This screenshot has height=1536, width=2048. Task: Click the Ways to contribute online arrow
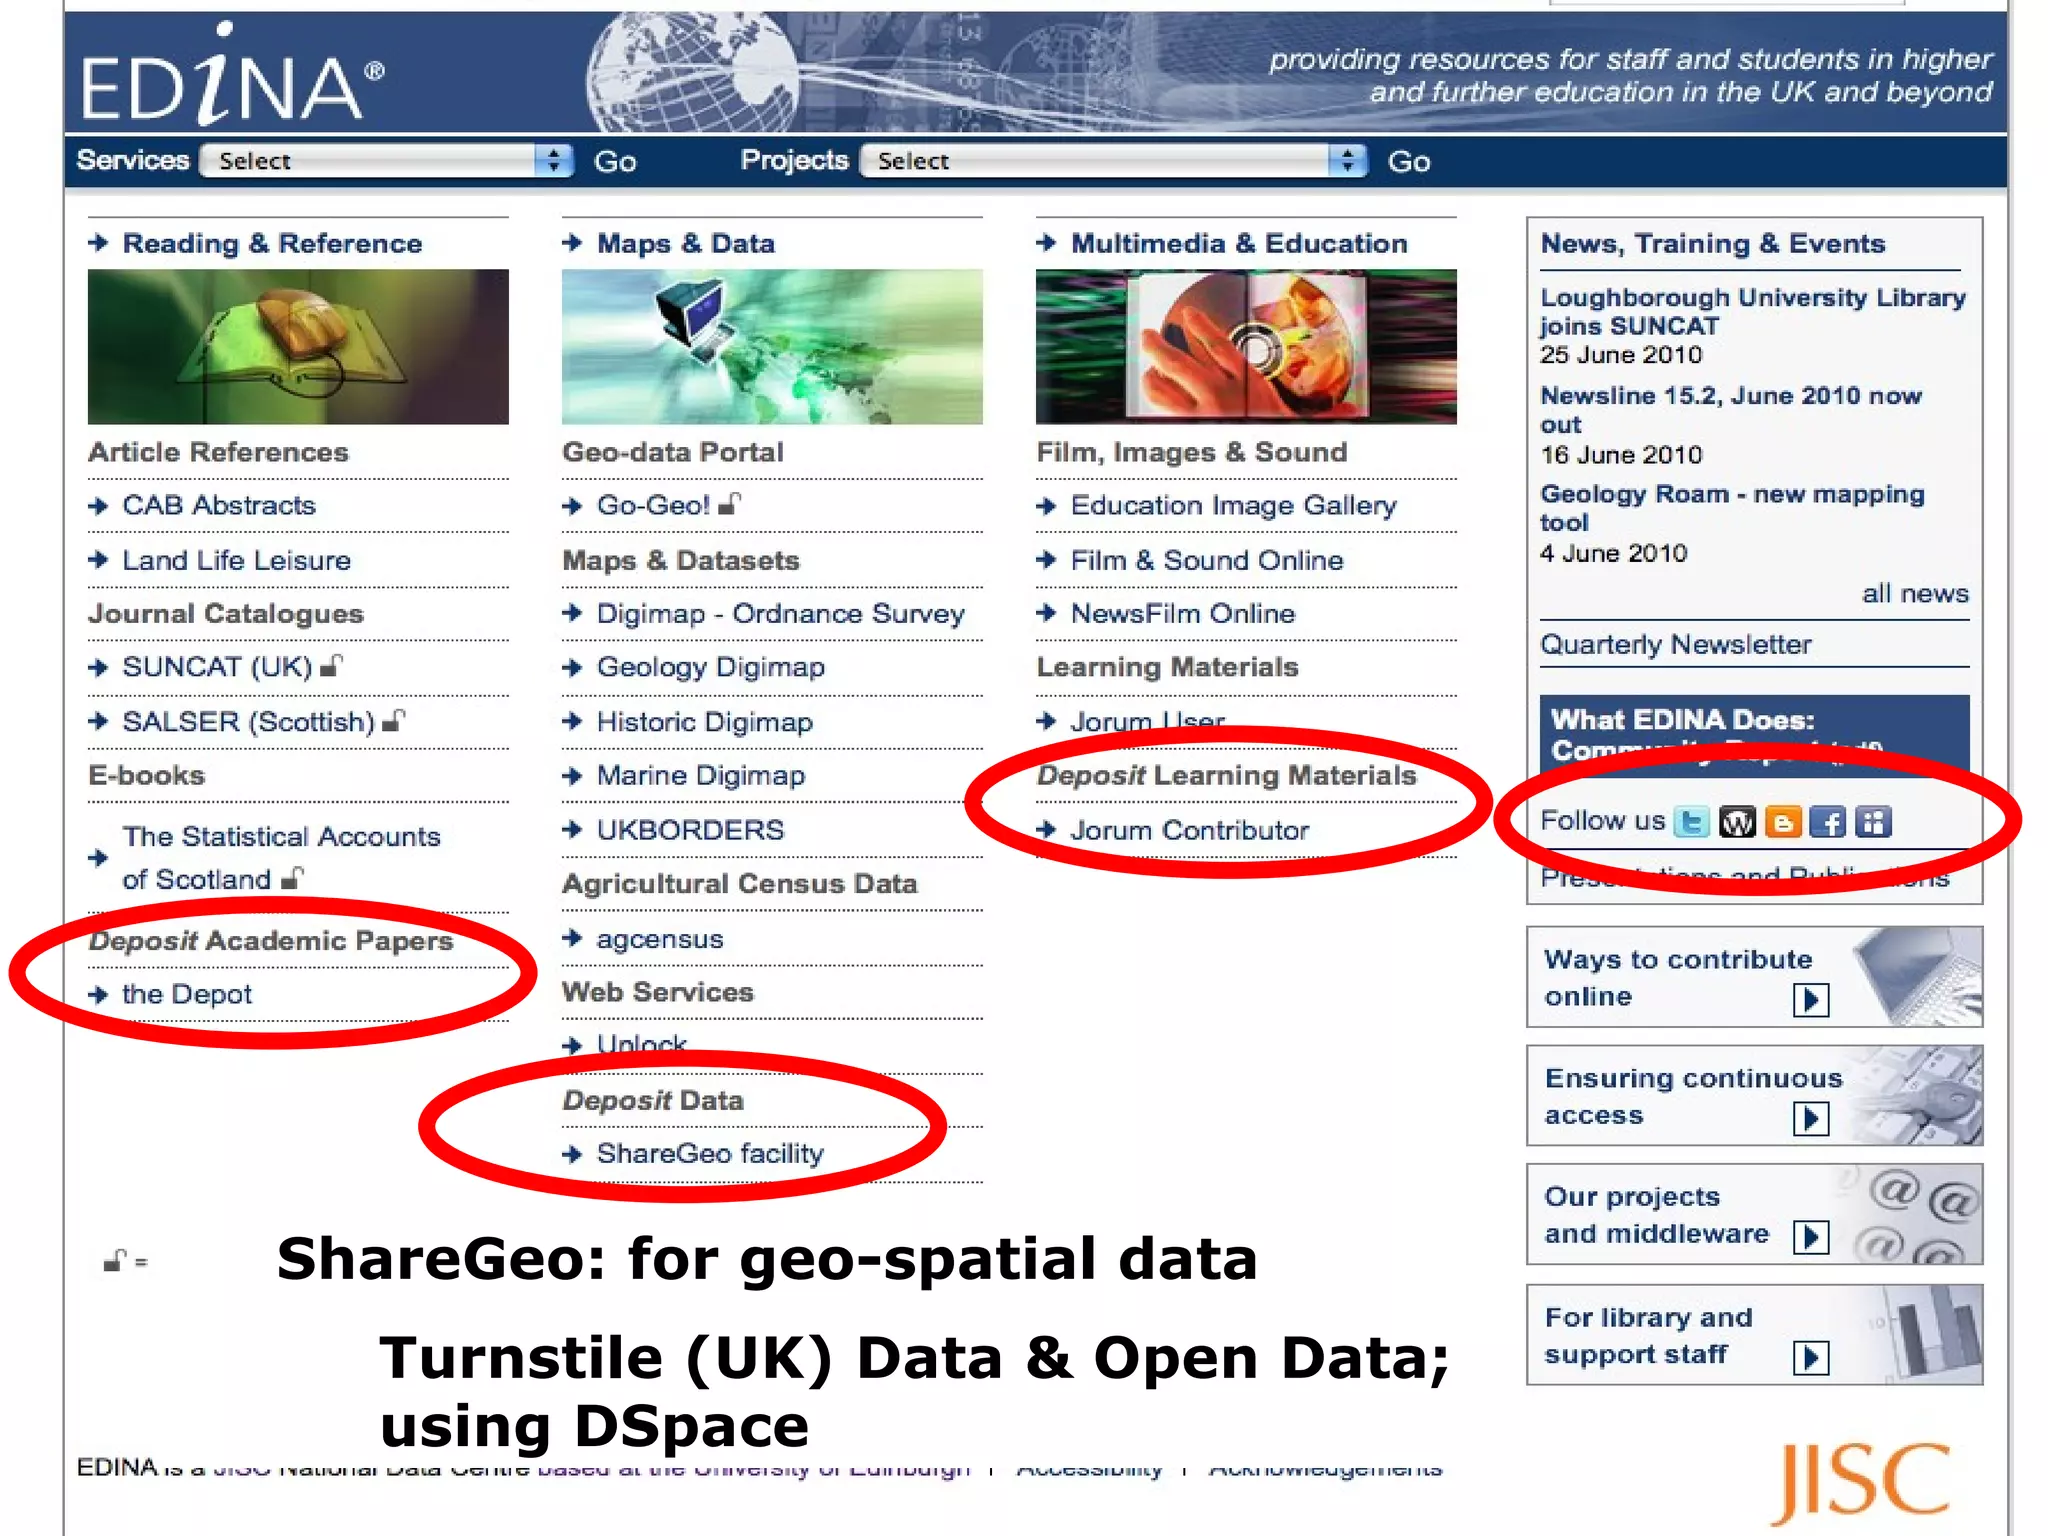pyautogui.click(x=1811, y=999)
